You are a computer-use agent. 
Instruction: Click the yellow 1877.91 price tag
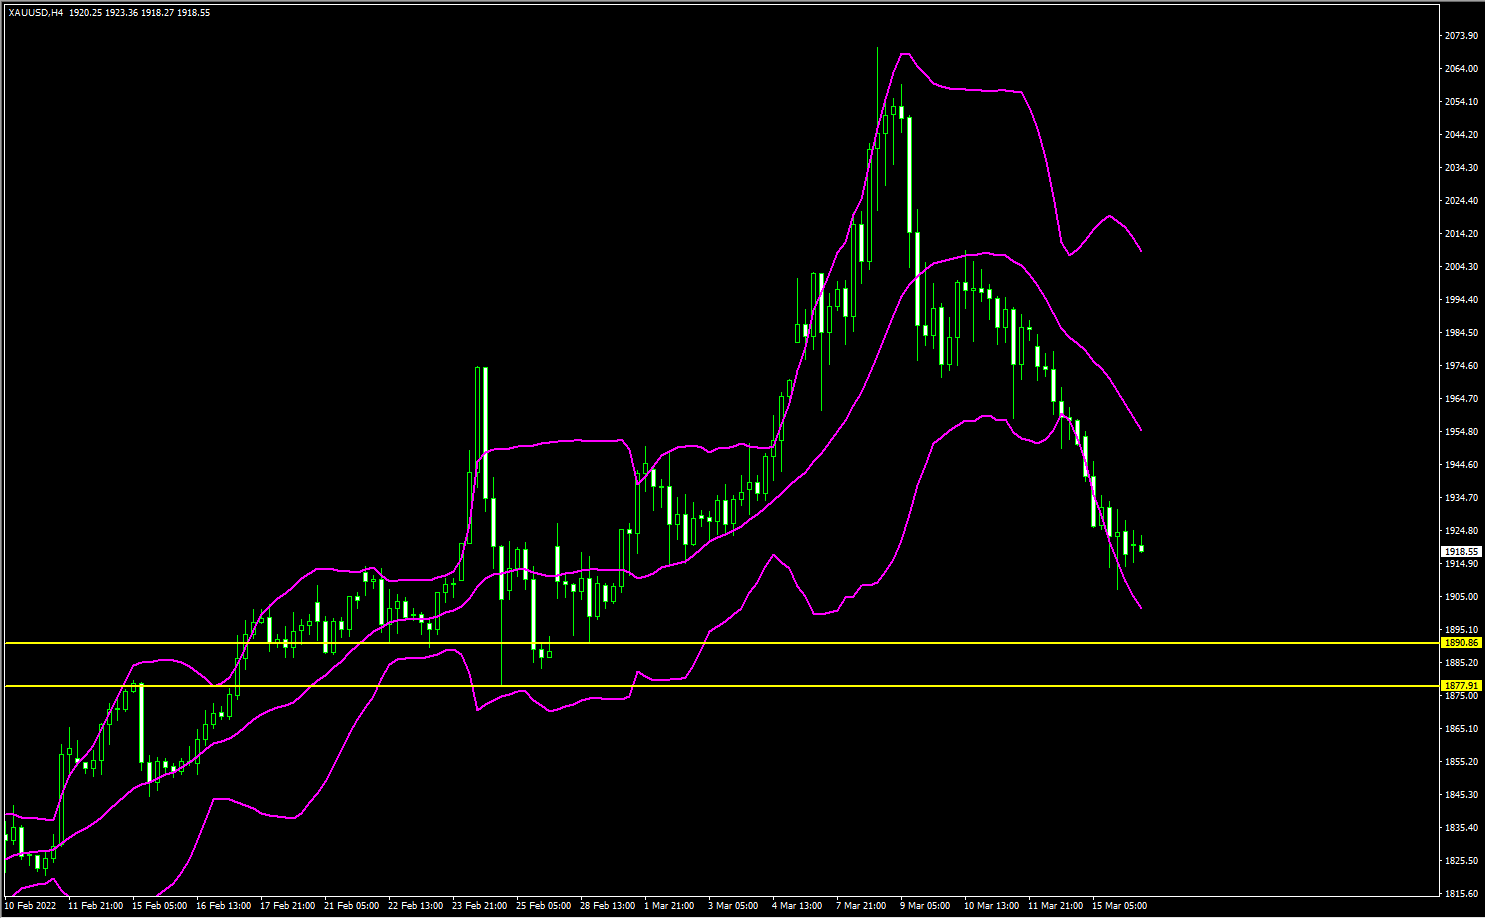click(1461, 686)
